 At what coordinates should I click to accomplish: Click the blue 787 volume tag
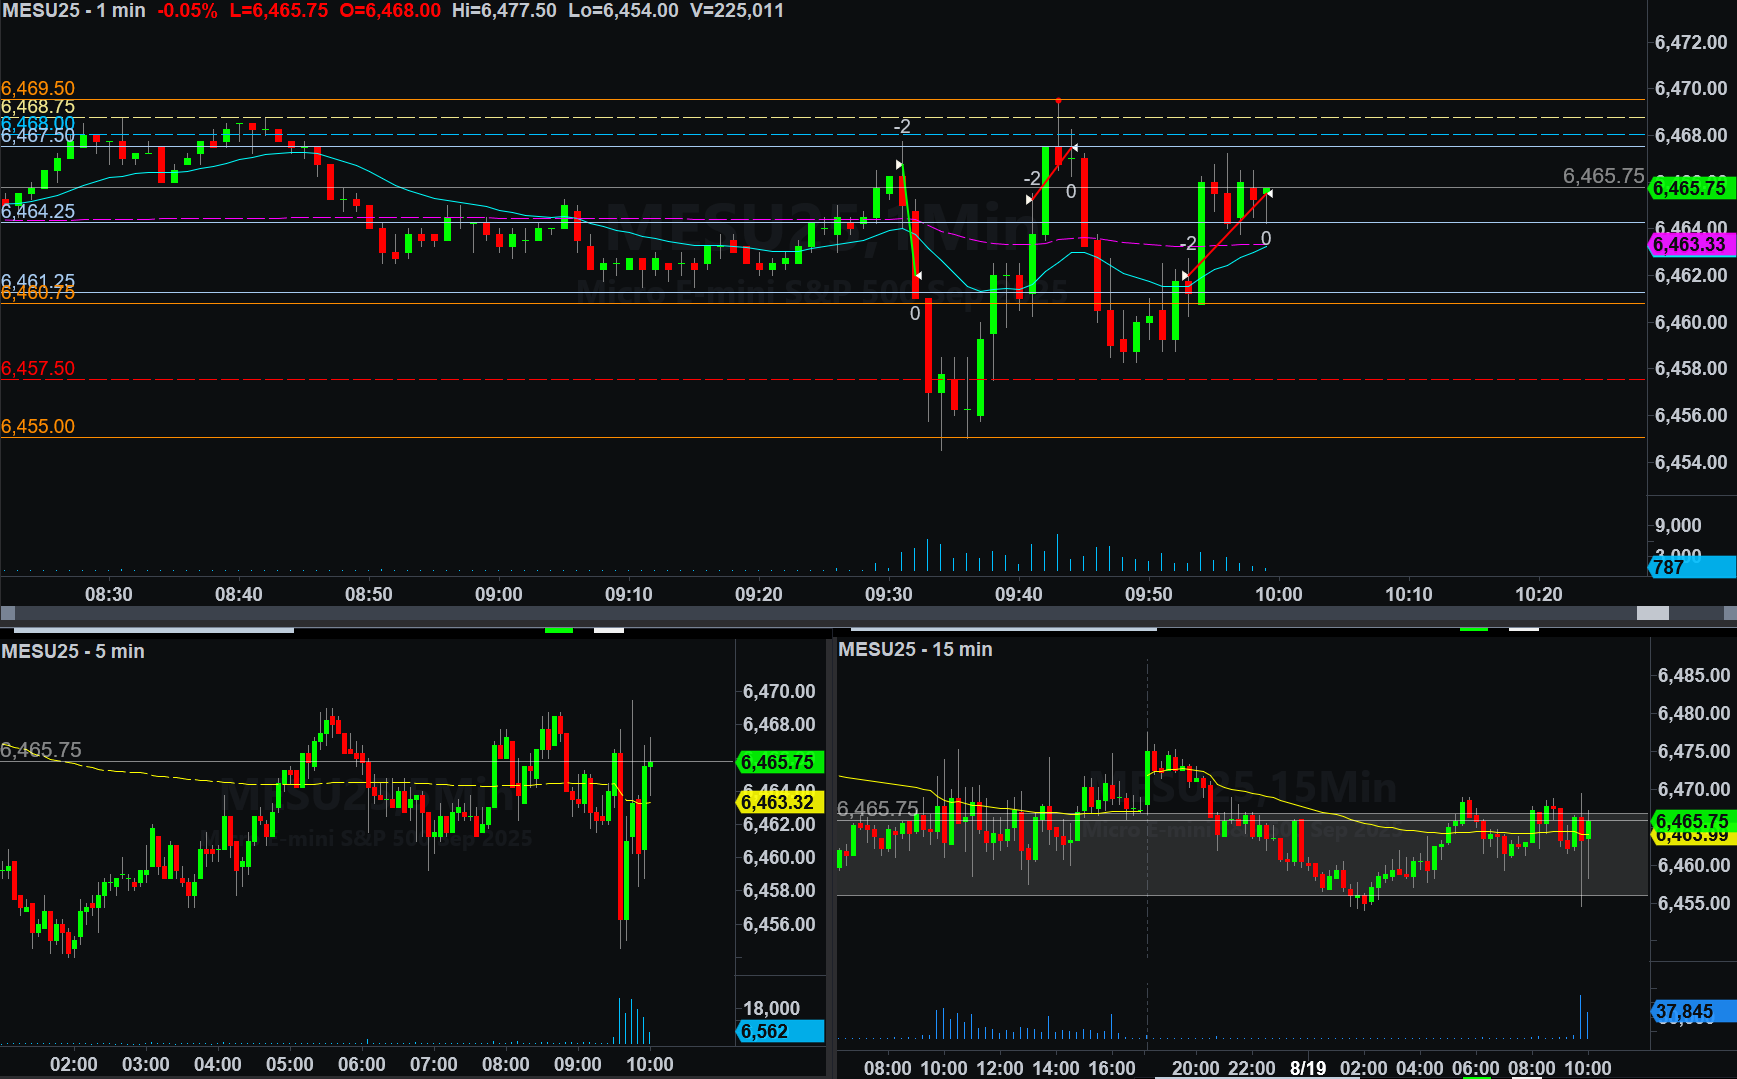click(1690, 567)
